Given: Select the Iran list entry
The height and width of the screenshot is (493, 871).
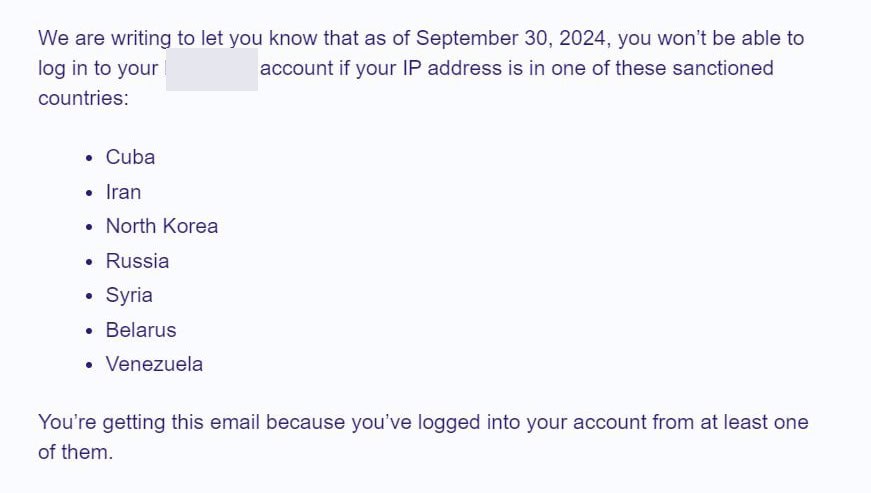Looking at the screenshot, I should 123,192.
